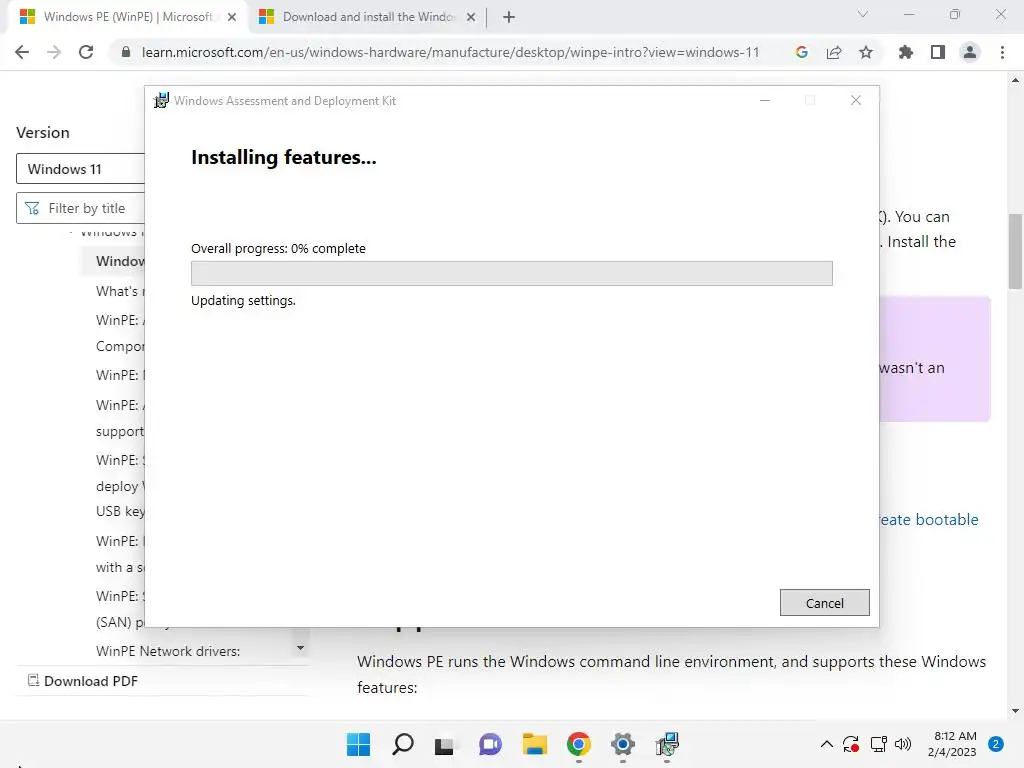
Task: Open WinPE Network drivers sidebar item
Action: [x=168, y=651]
